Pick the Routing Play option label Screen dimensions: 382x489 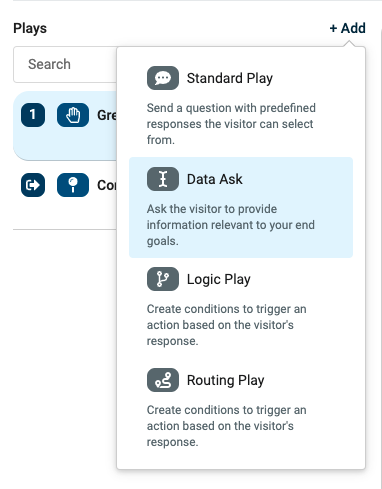[x=225, y=380]
